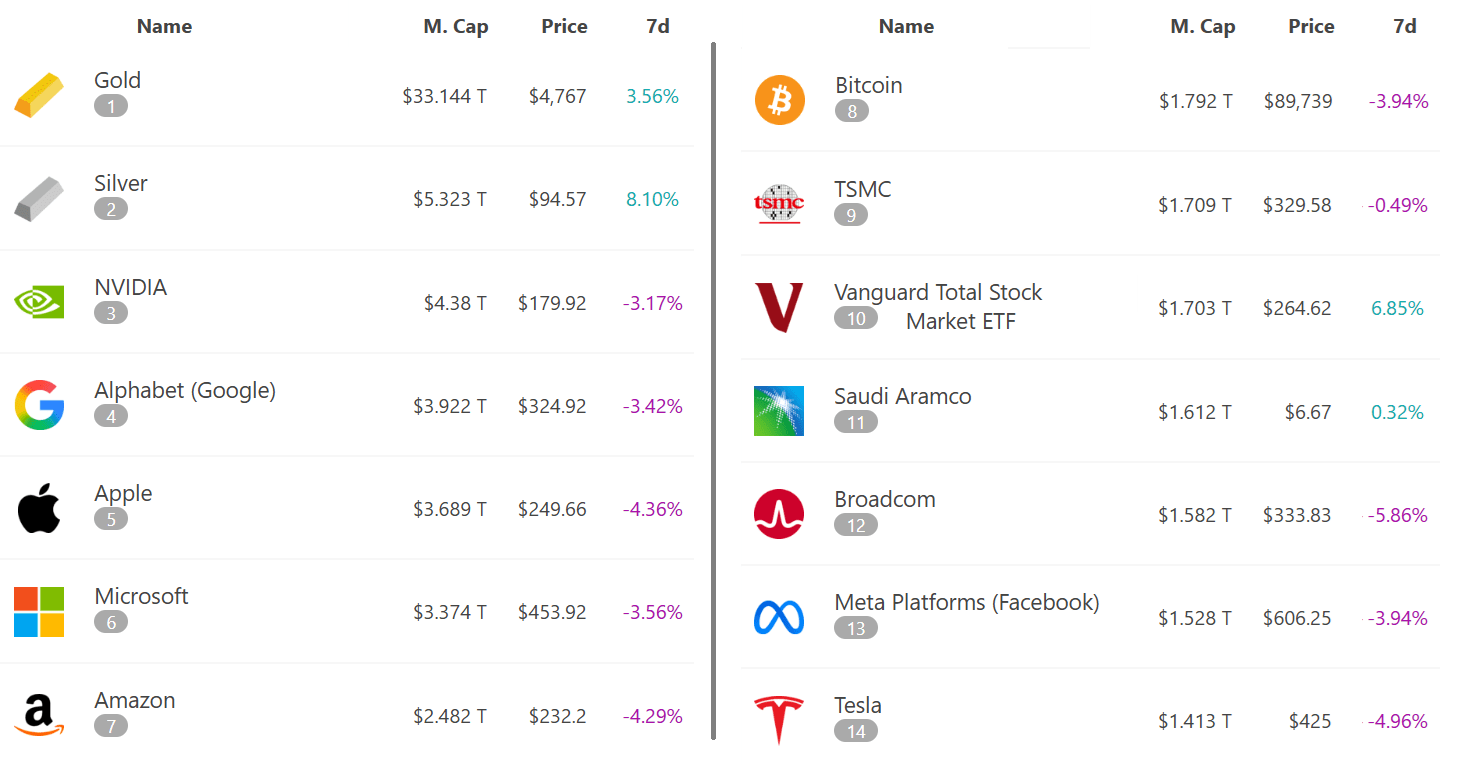
Task: Click the Meta Platforms logo
Action: coord(779,618)
